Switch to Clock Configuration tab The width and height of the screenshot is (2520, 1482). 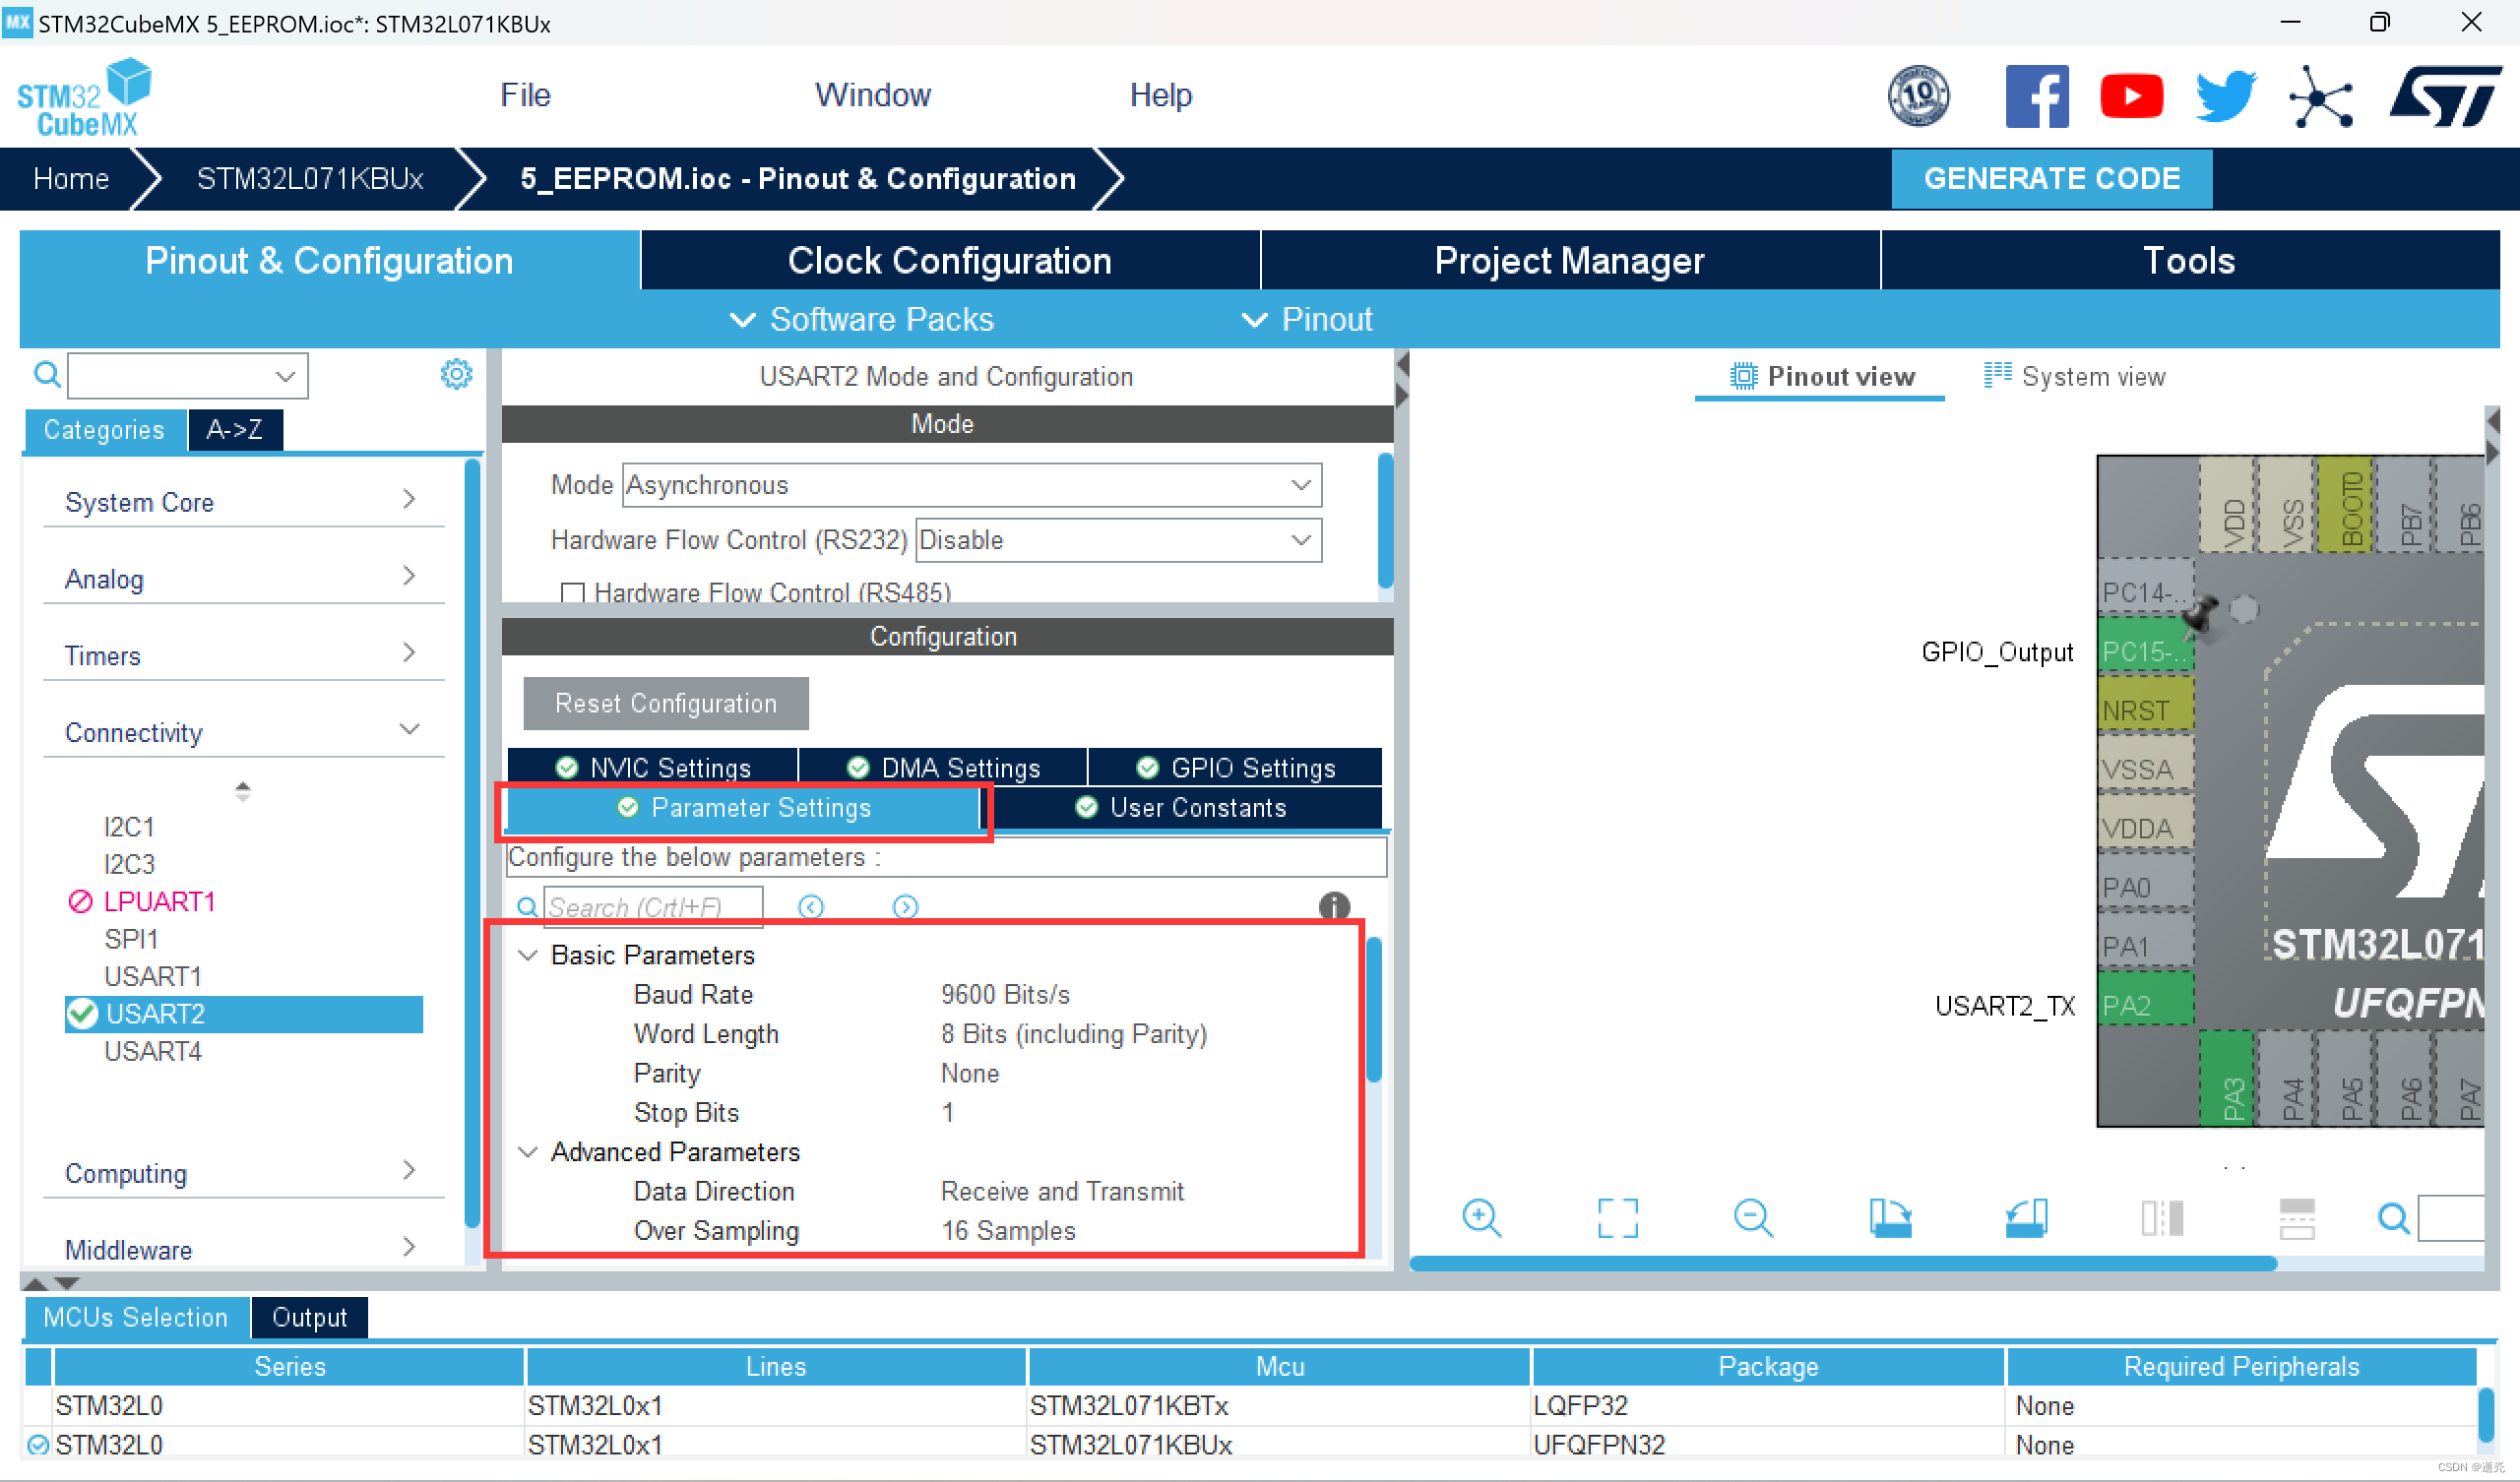949,260
